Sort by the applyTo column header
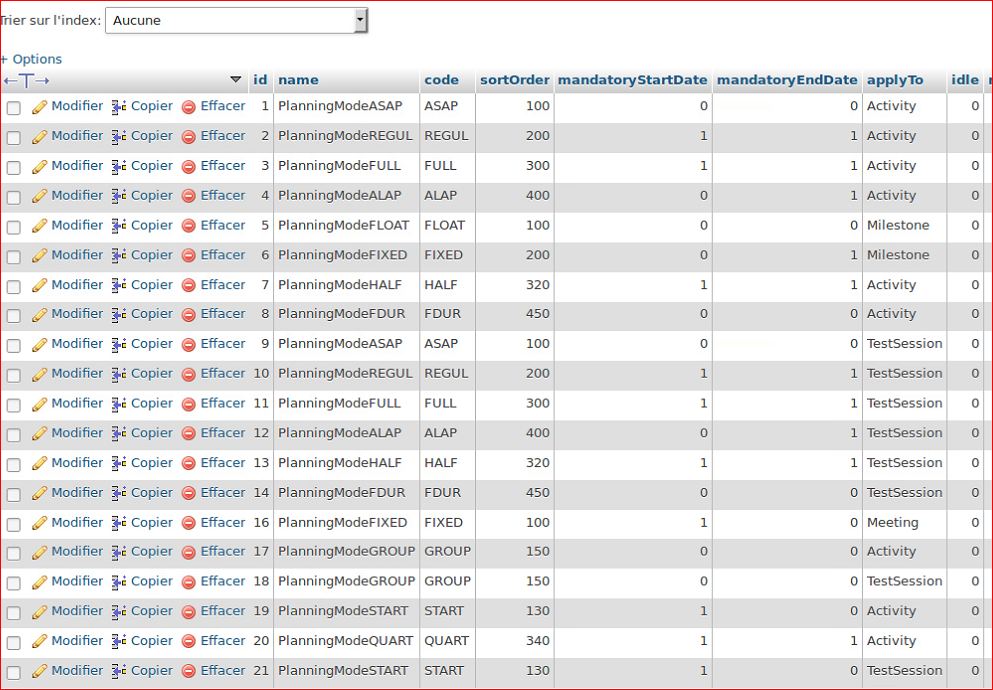 [x=894, y=80]
